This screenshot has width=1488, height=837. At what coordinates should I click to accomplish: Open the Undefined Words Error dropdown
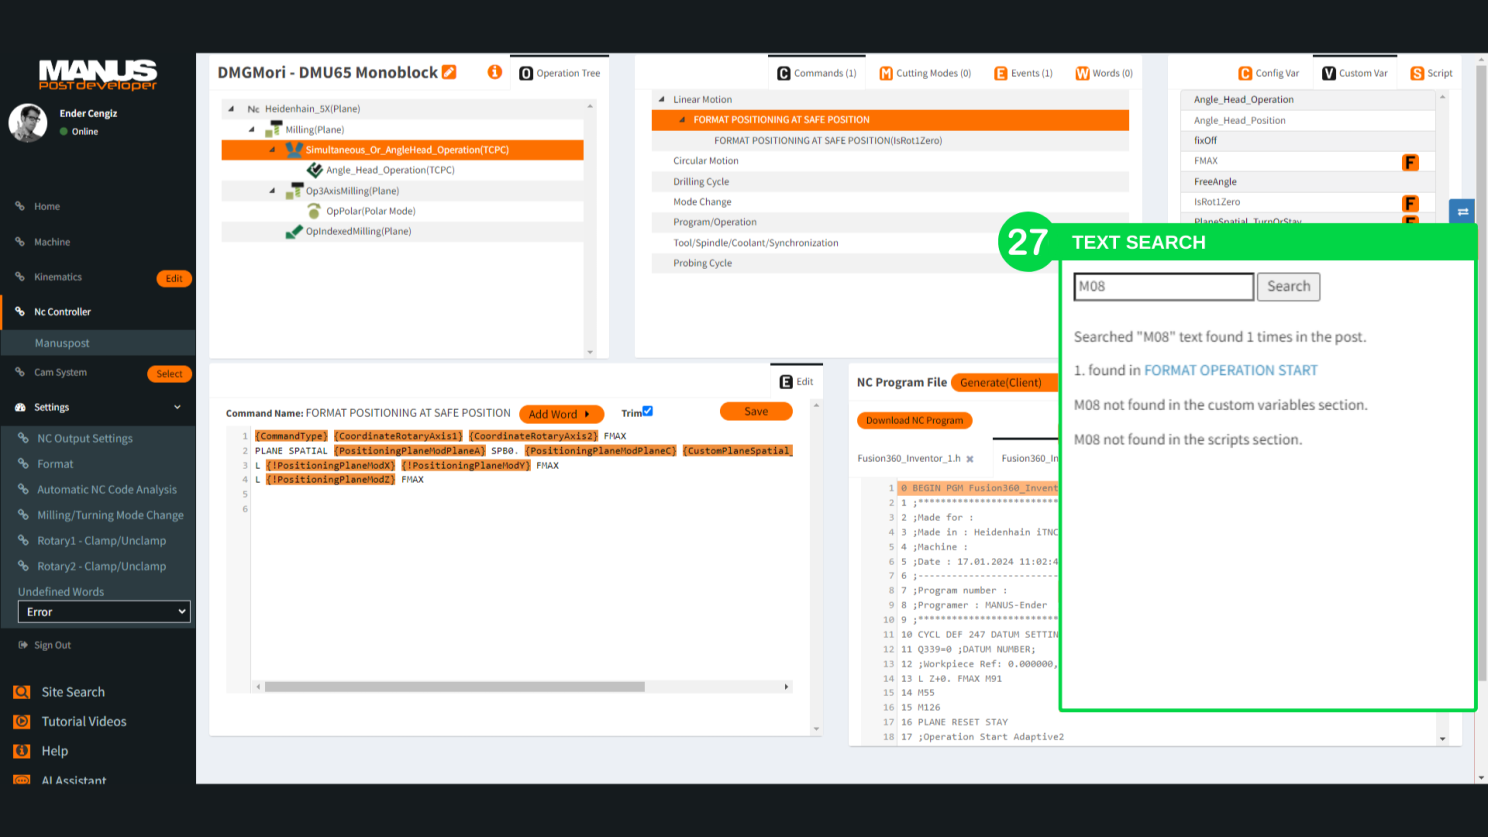104,612
